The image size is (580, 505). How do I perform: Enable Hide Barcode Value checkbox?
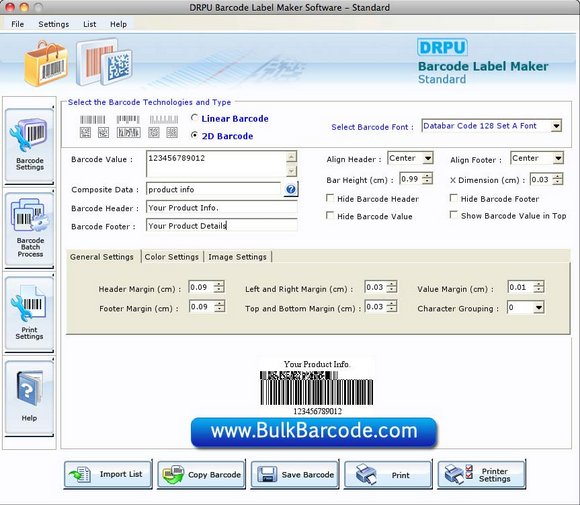[330, 215]
